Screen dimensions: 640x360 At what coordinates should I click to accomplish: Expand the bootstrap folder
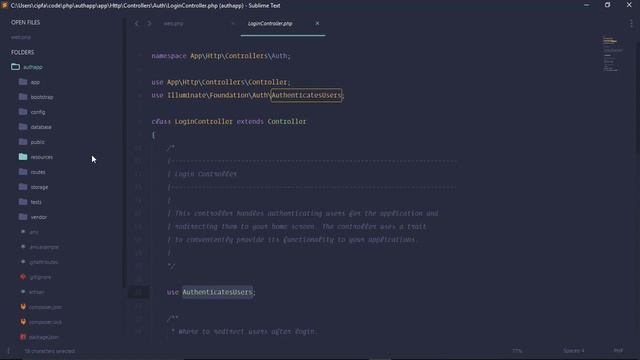(42, 97)
